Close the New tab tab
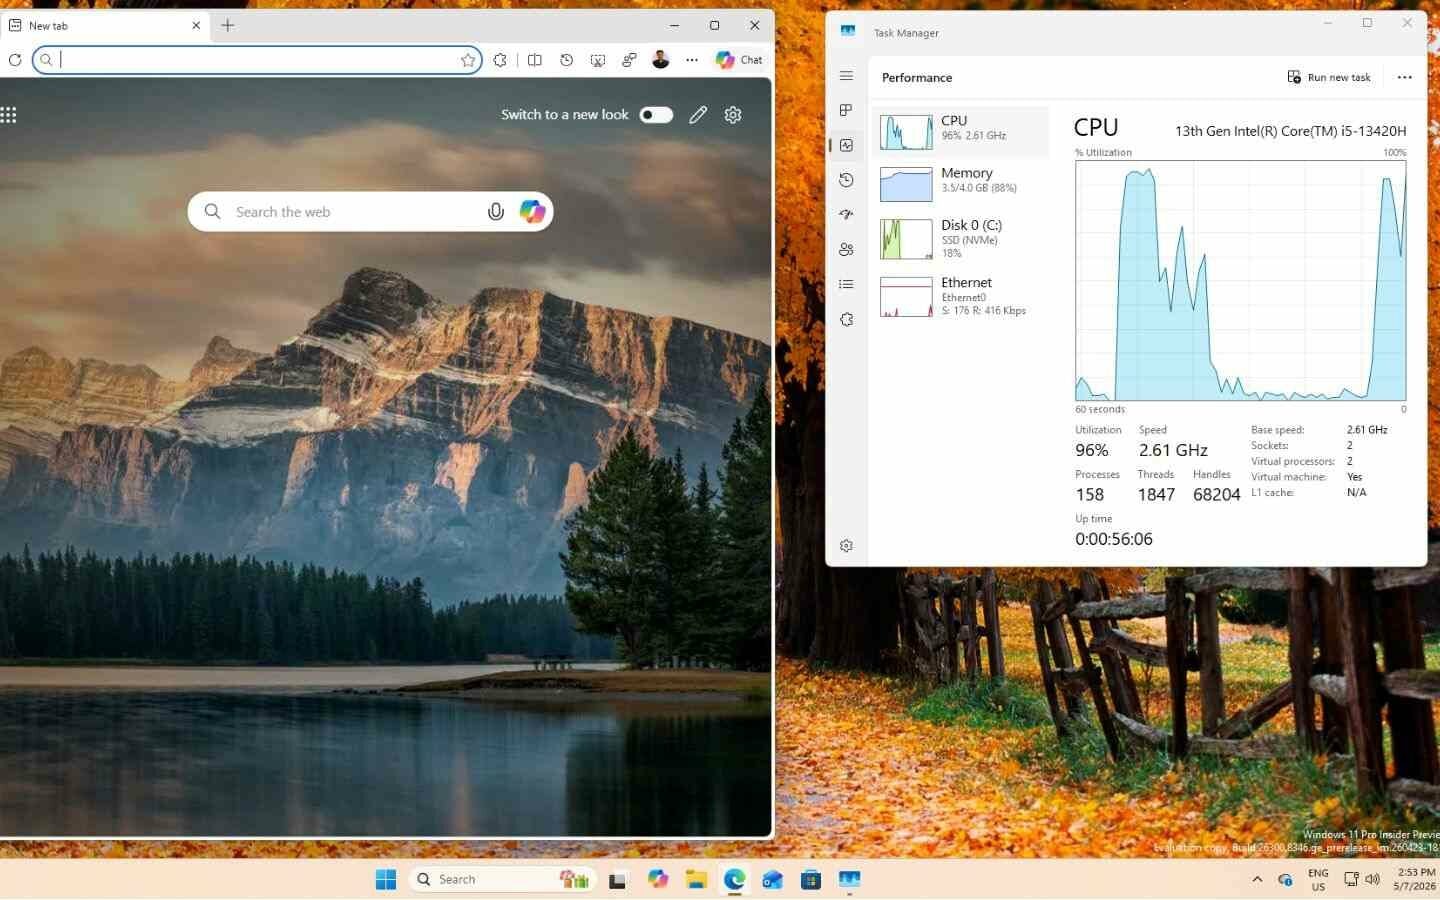The image size is (1440, 900). point(196,26)
